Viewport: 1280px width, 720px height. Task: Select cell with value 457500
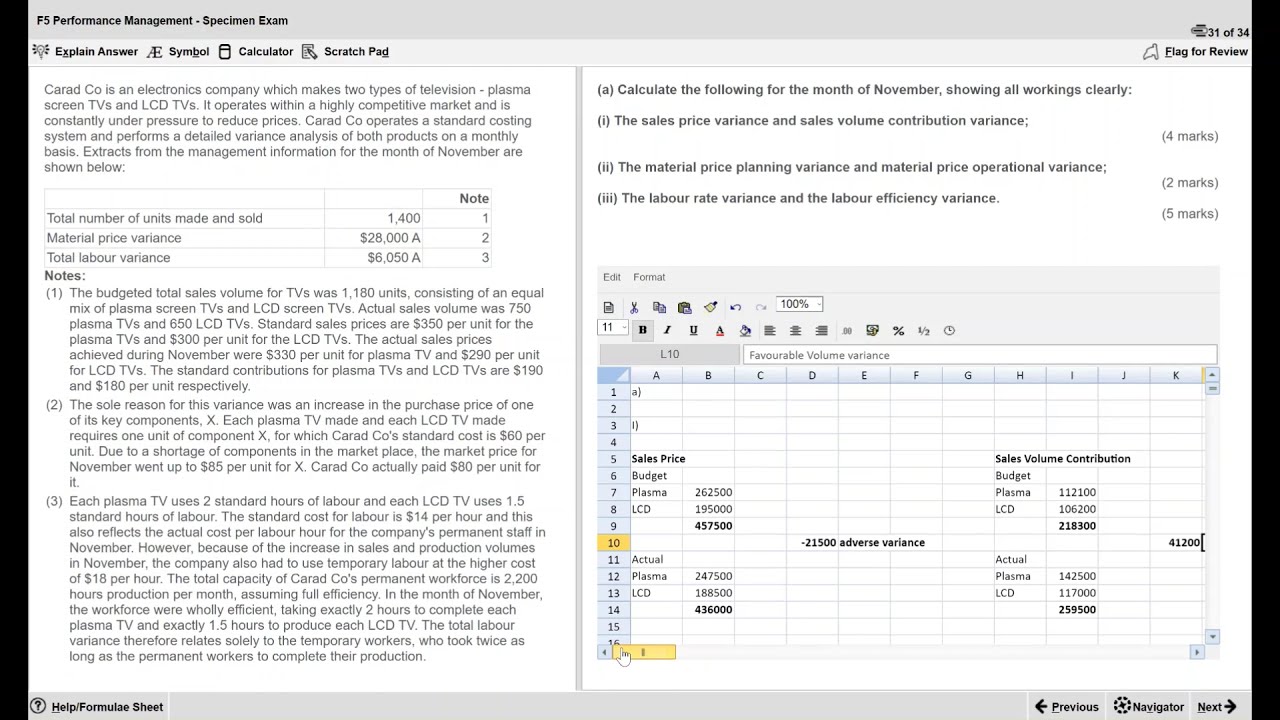[x=708, y=526]
